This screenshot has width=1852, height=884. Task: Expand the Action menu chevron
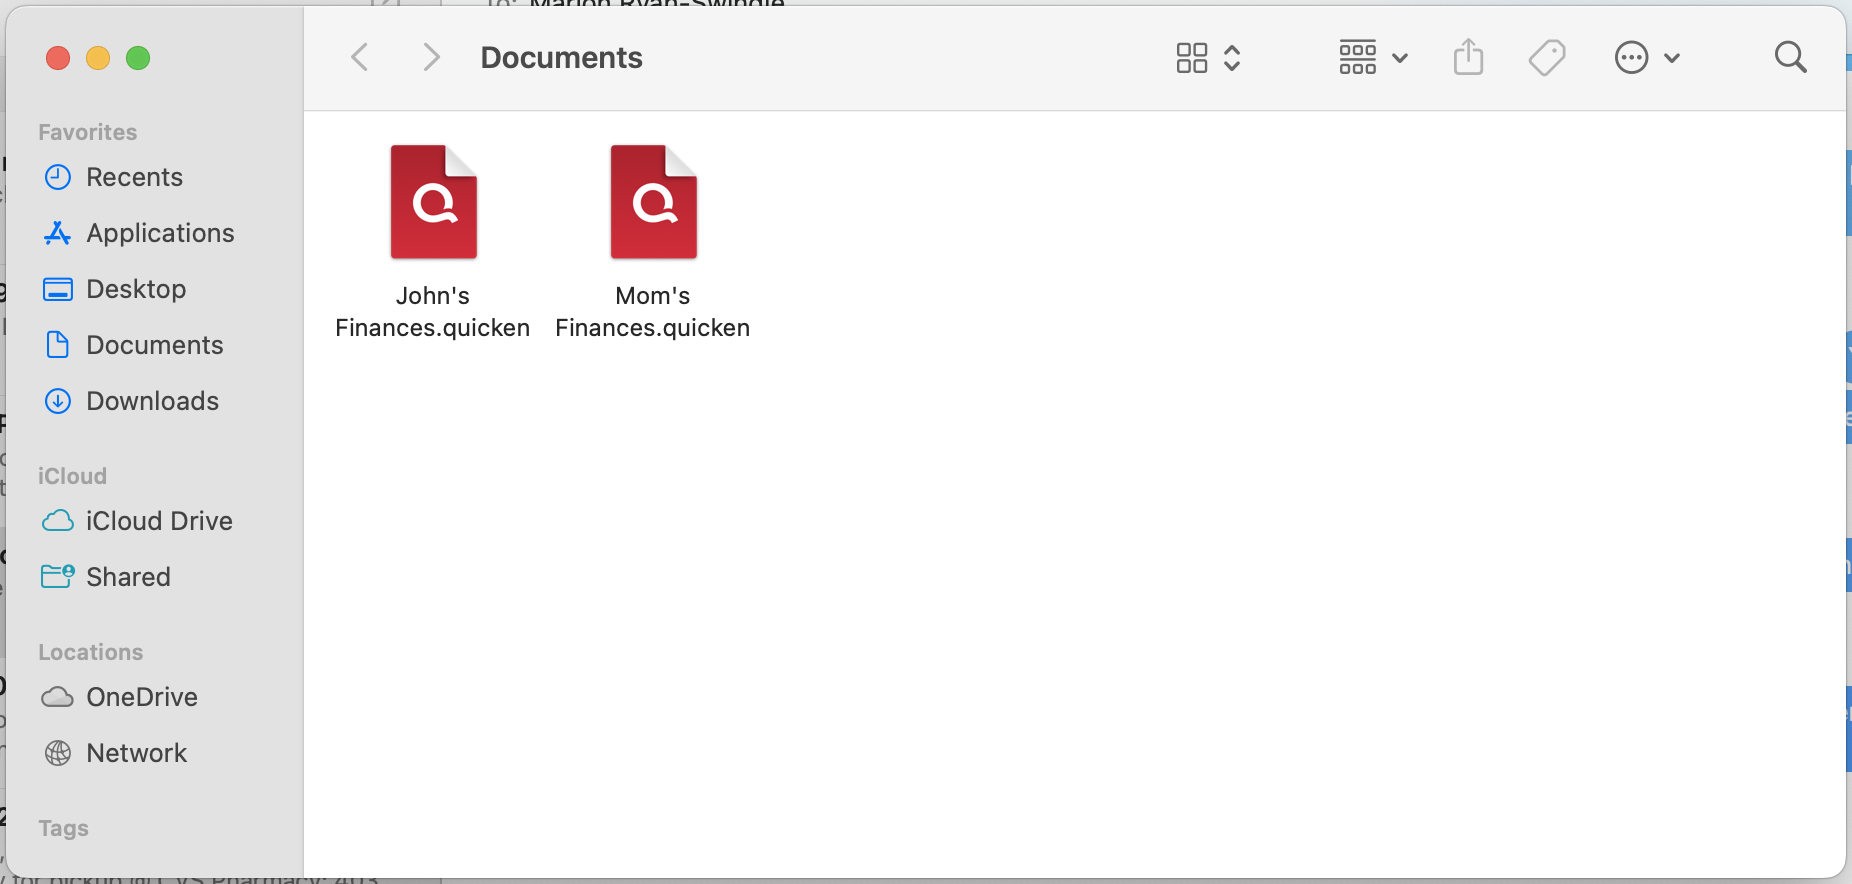[1672, 58]
